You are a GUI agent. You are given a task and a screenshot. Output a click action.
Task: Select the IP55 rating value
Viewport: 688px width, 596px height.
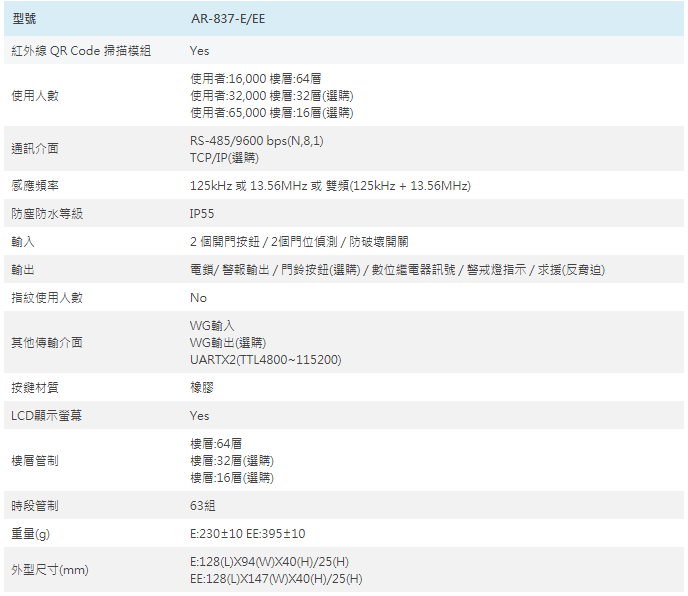202,214
